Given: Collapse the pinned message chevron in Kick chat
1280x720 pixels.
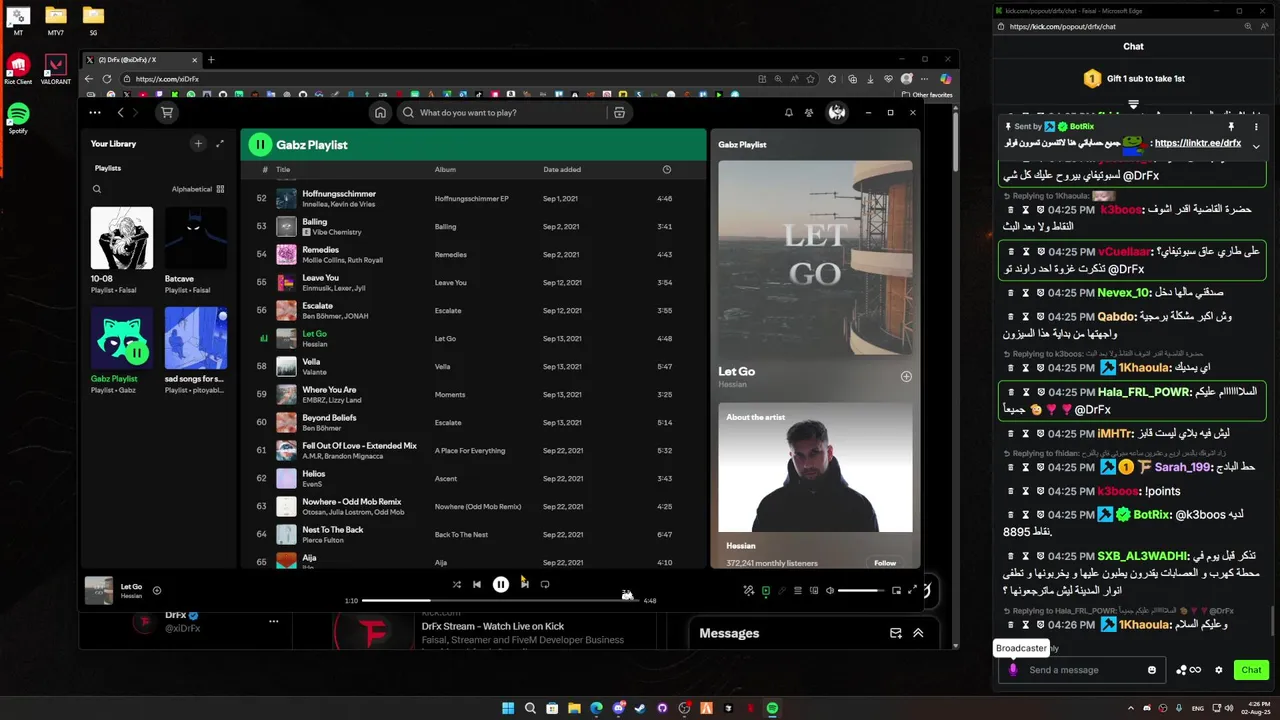Looking at the screenshot, I should pos(1256,147).
